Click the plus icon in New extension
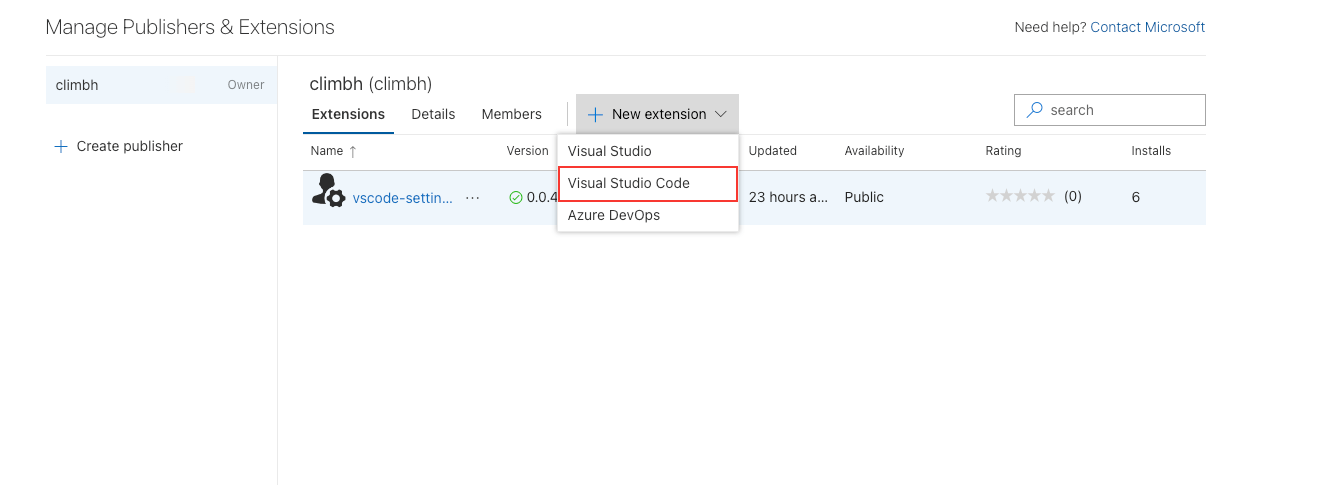 [595, 114]
